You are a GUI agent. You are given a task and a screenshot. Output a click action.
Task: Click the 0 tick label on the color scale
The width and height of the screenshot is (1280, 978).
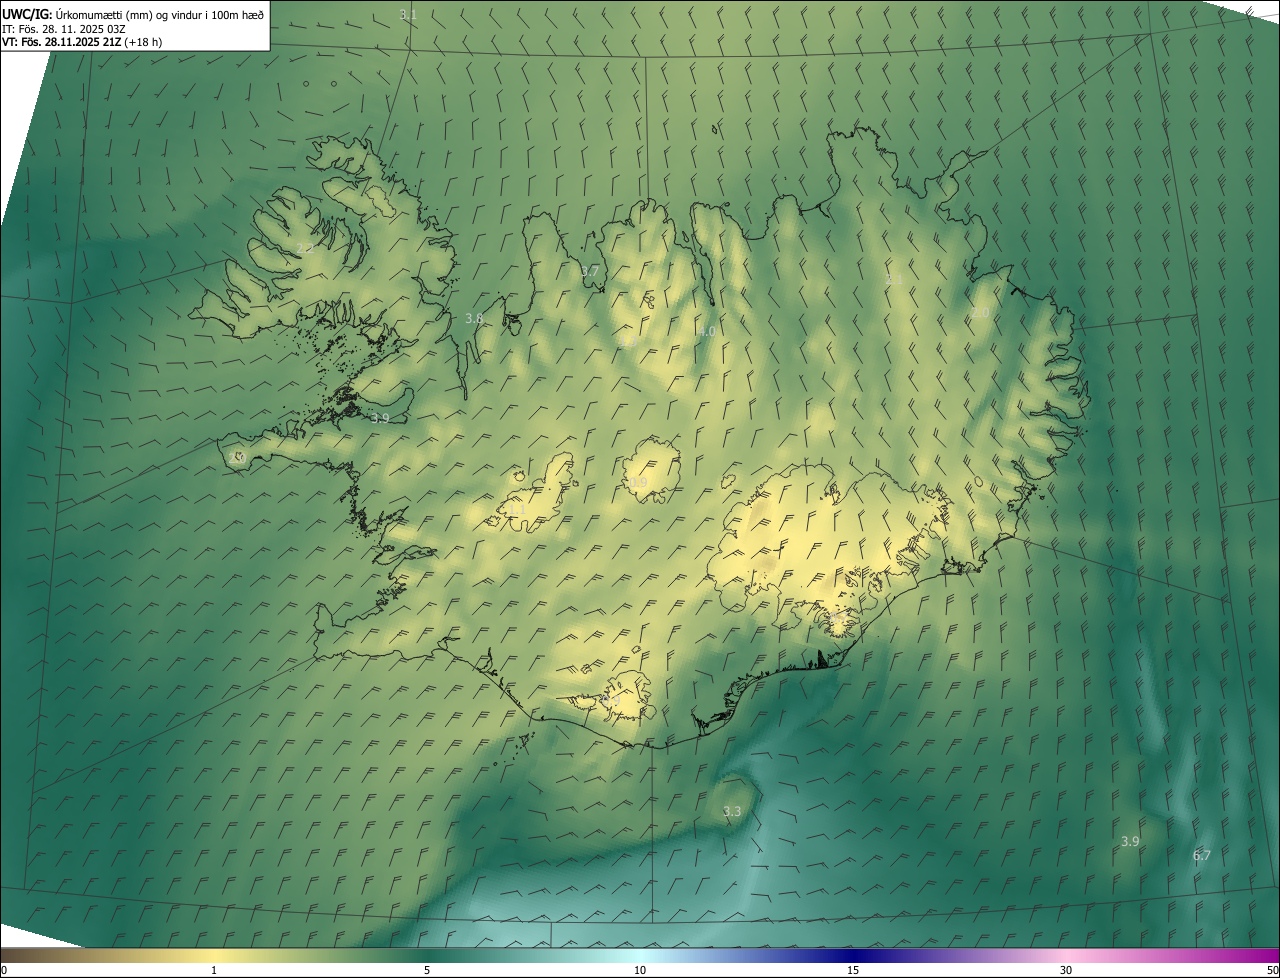(x=4, y=970)
